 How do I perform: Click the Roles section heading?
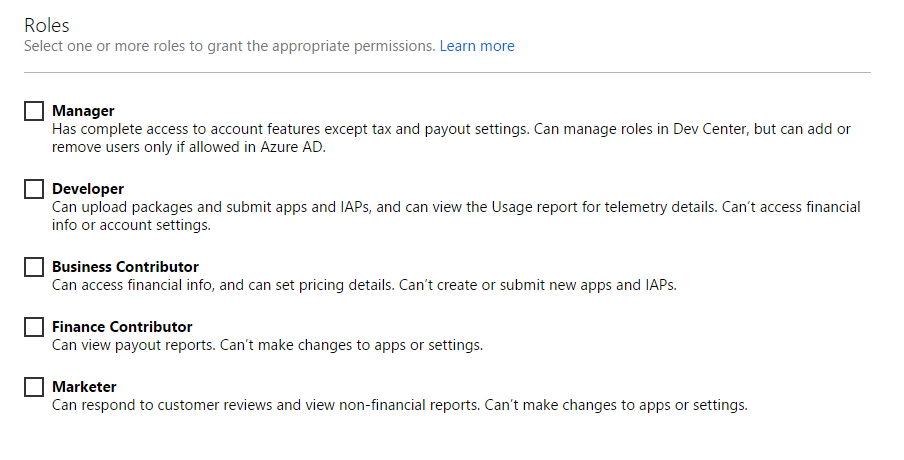tap(47, 25)
